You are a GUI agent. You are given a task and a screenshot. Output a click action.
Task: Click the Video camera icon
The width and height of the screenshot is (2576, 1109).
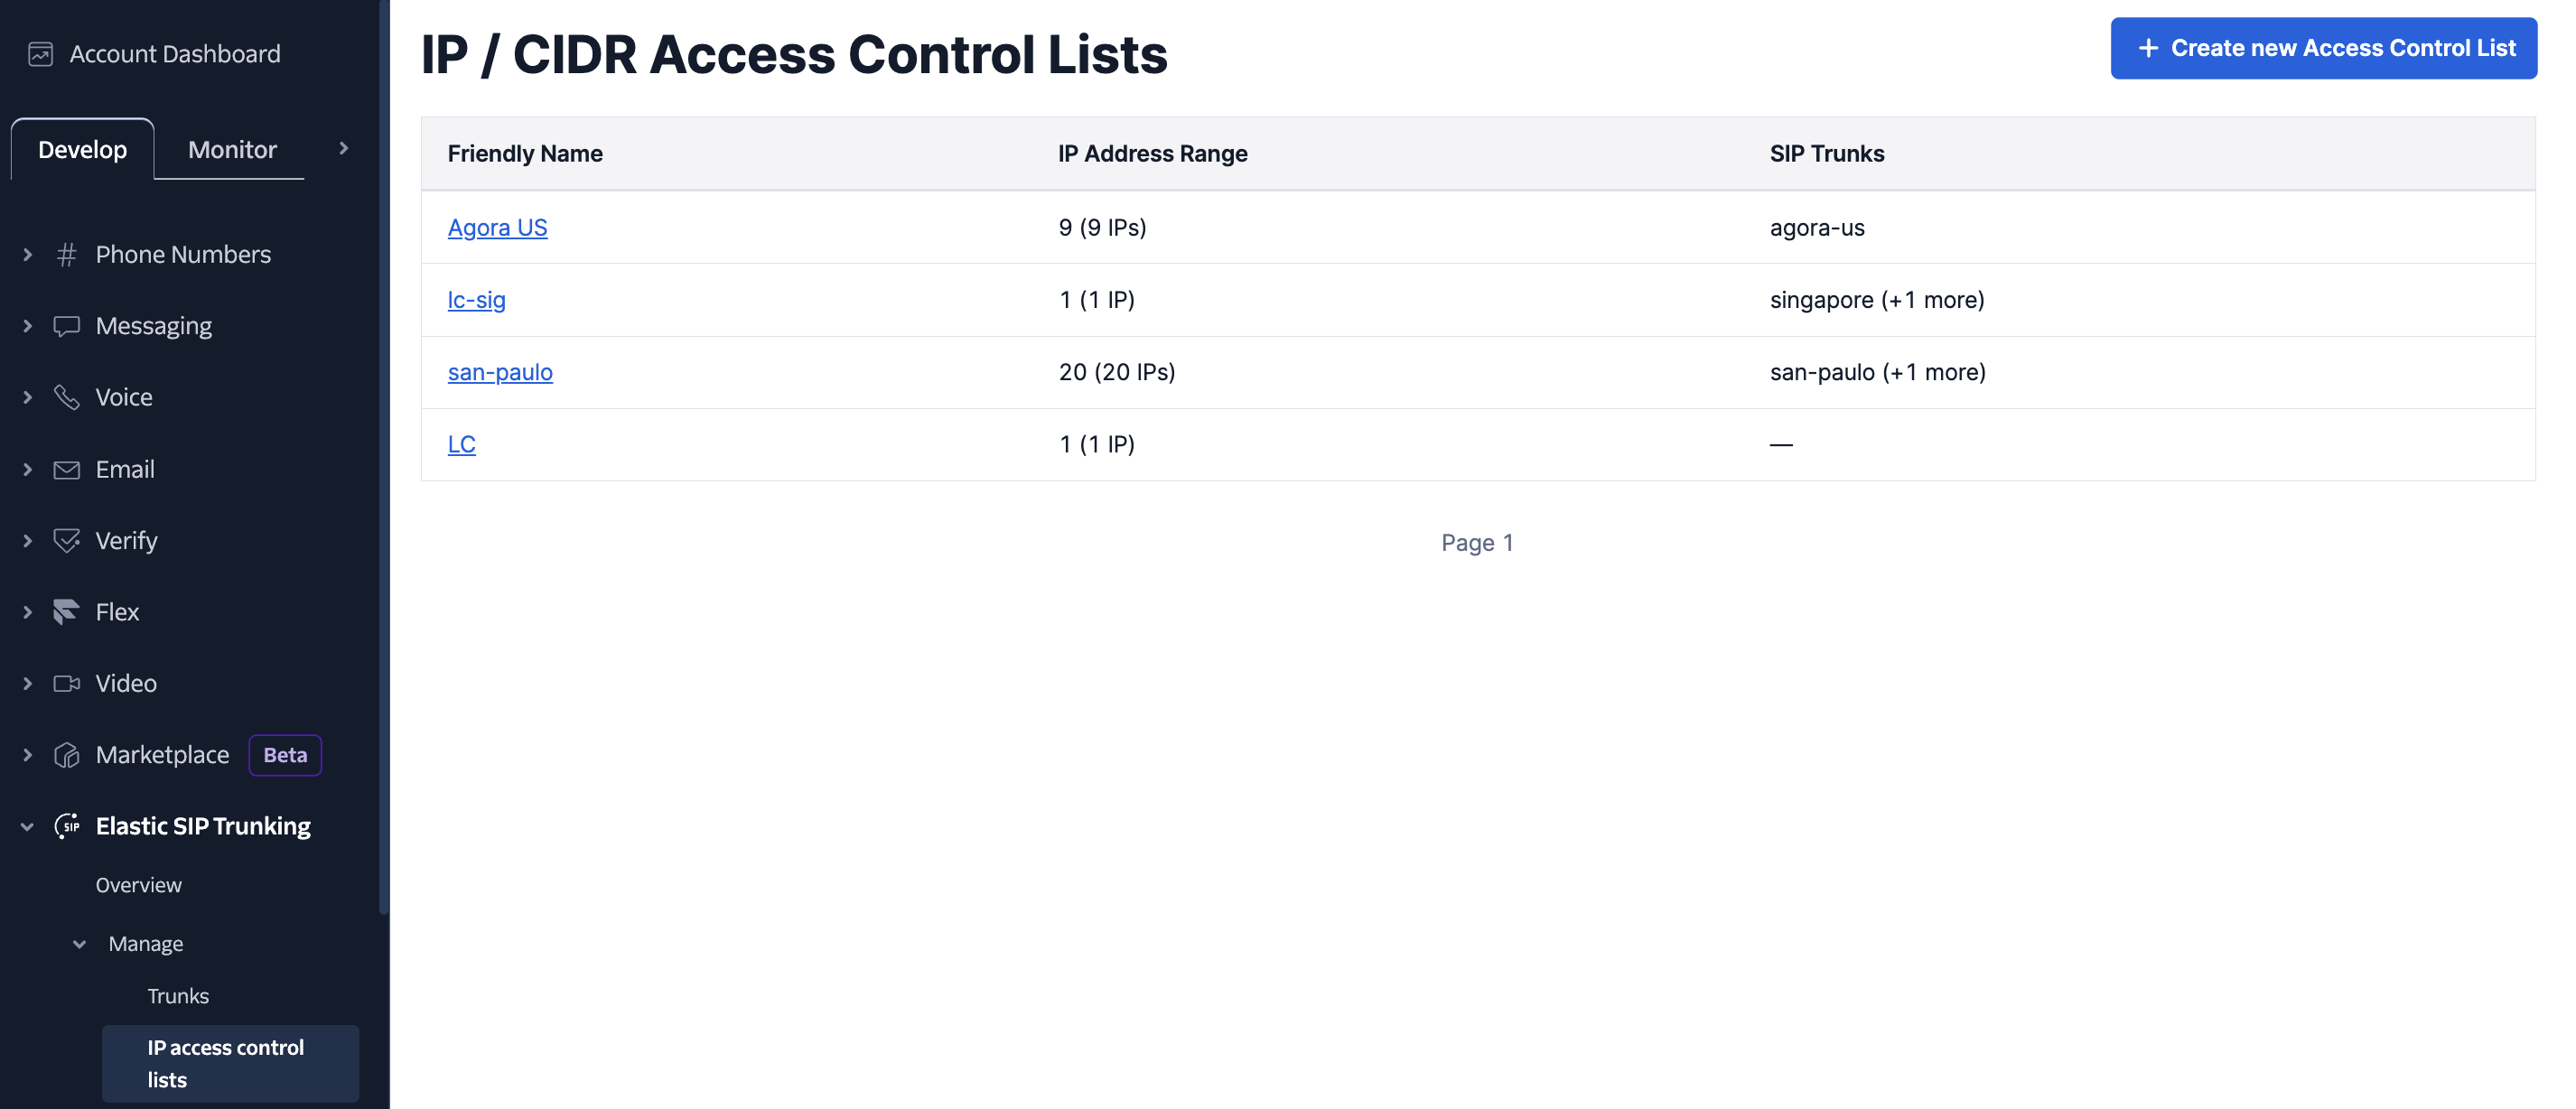(66, 683)
